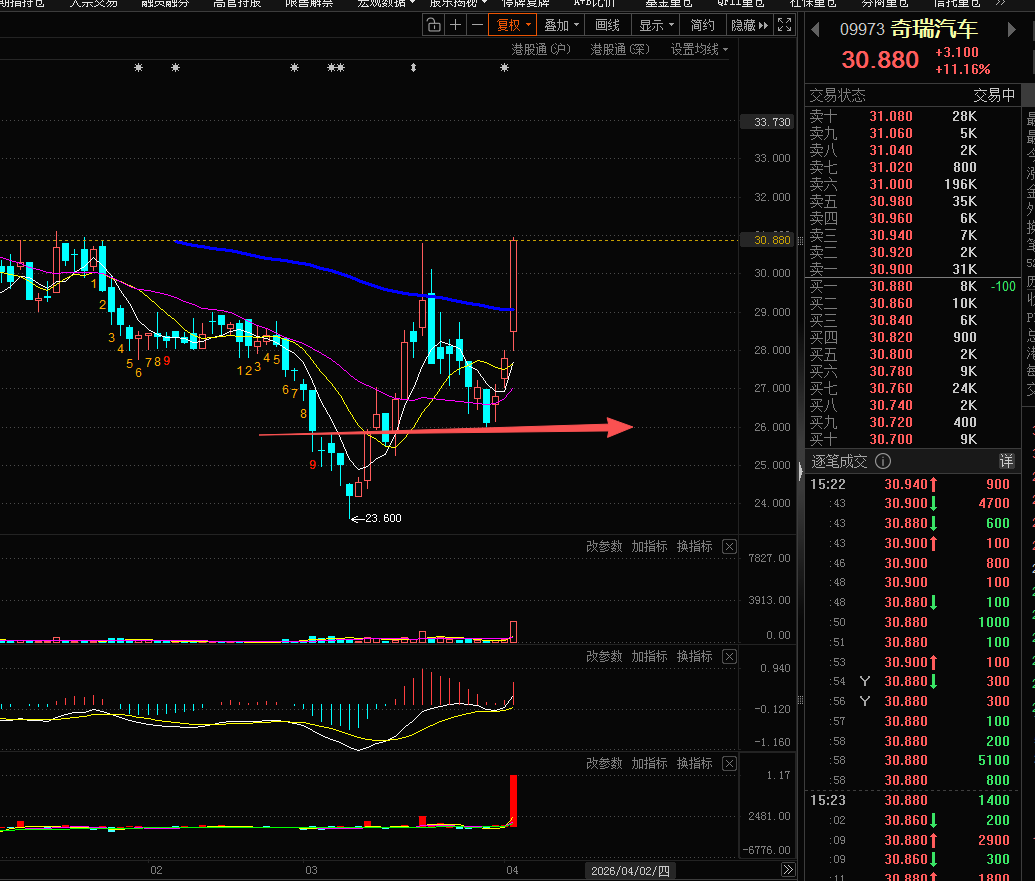Click 隐藏 to hide side panel
The image size is (1035, 881).
pyautogui.click(x=749, y=25)
